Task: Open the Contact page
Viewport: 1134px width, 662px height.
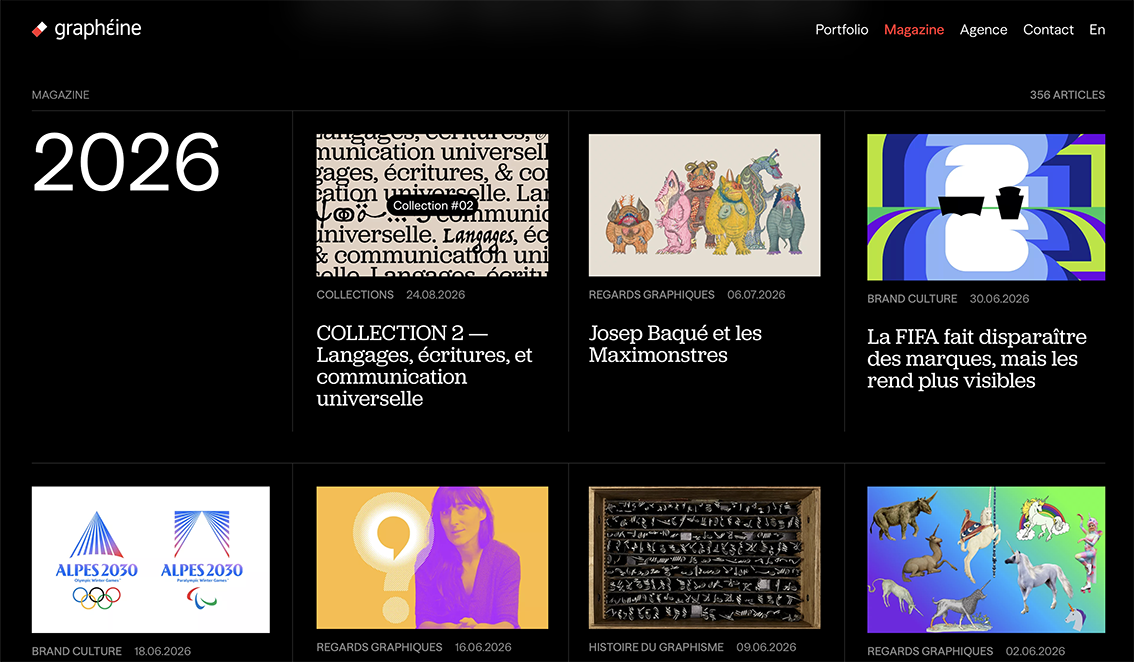Action: (x=1048, y=30)
